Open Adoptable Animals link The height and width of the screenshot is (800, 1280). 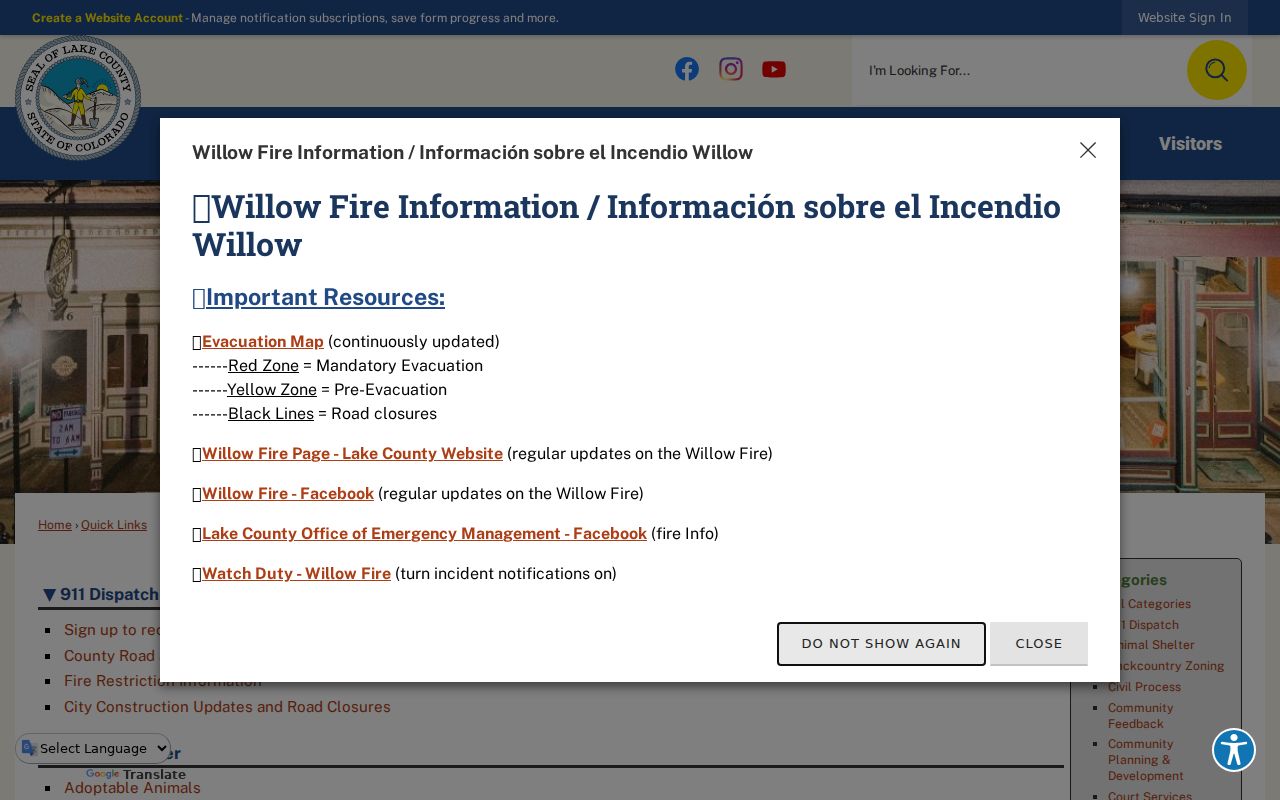tap(132, 788)
